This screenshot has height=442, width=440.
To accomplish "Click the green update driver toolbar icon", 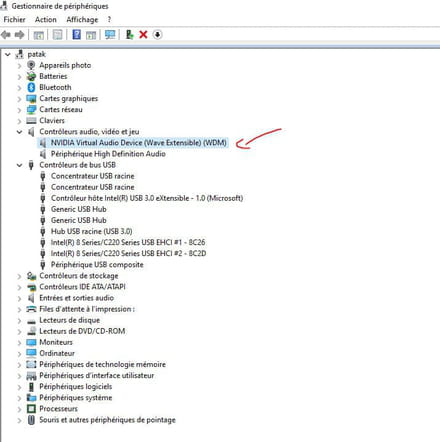I will pos(129,34).
